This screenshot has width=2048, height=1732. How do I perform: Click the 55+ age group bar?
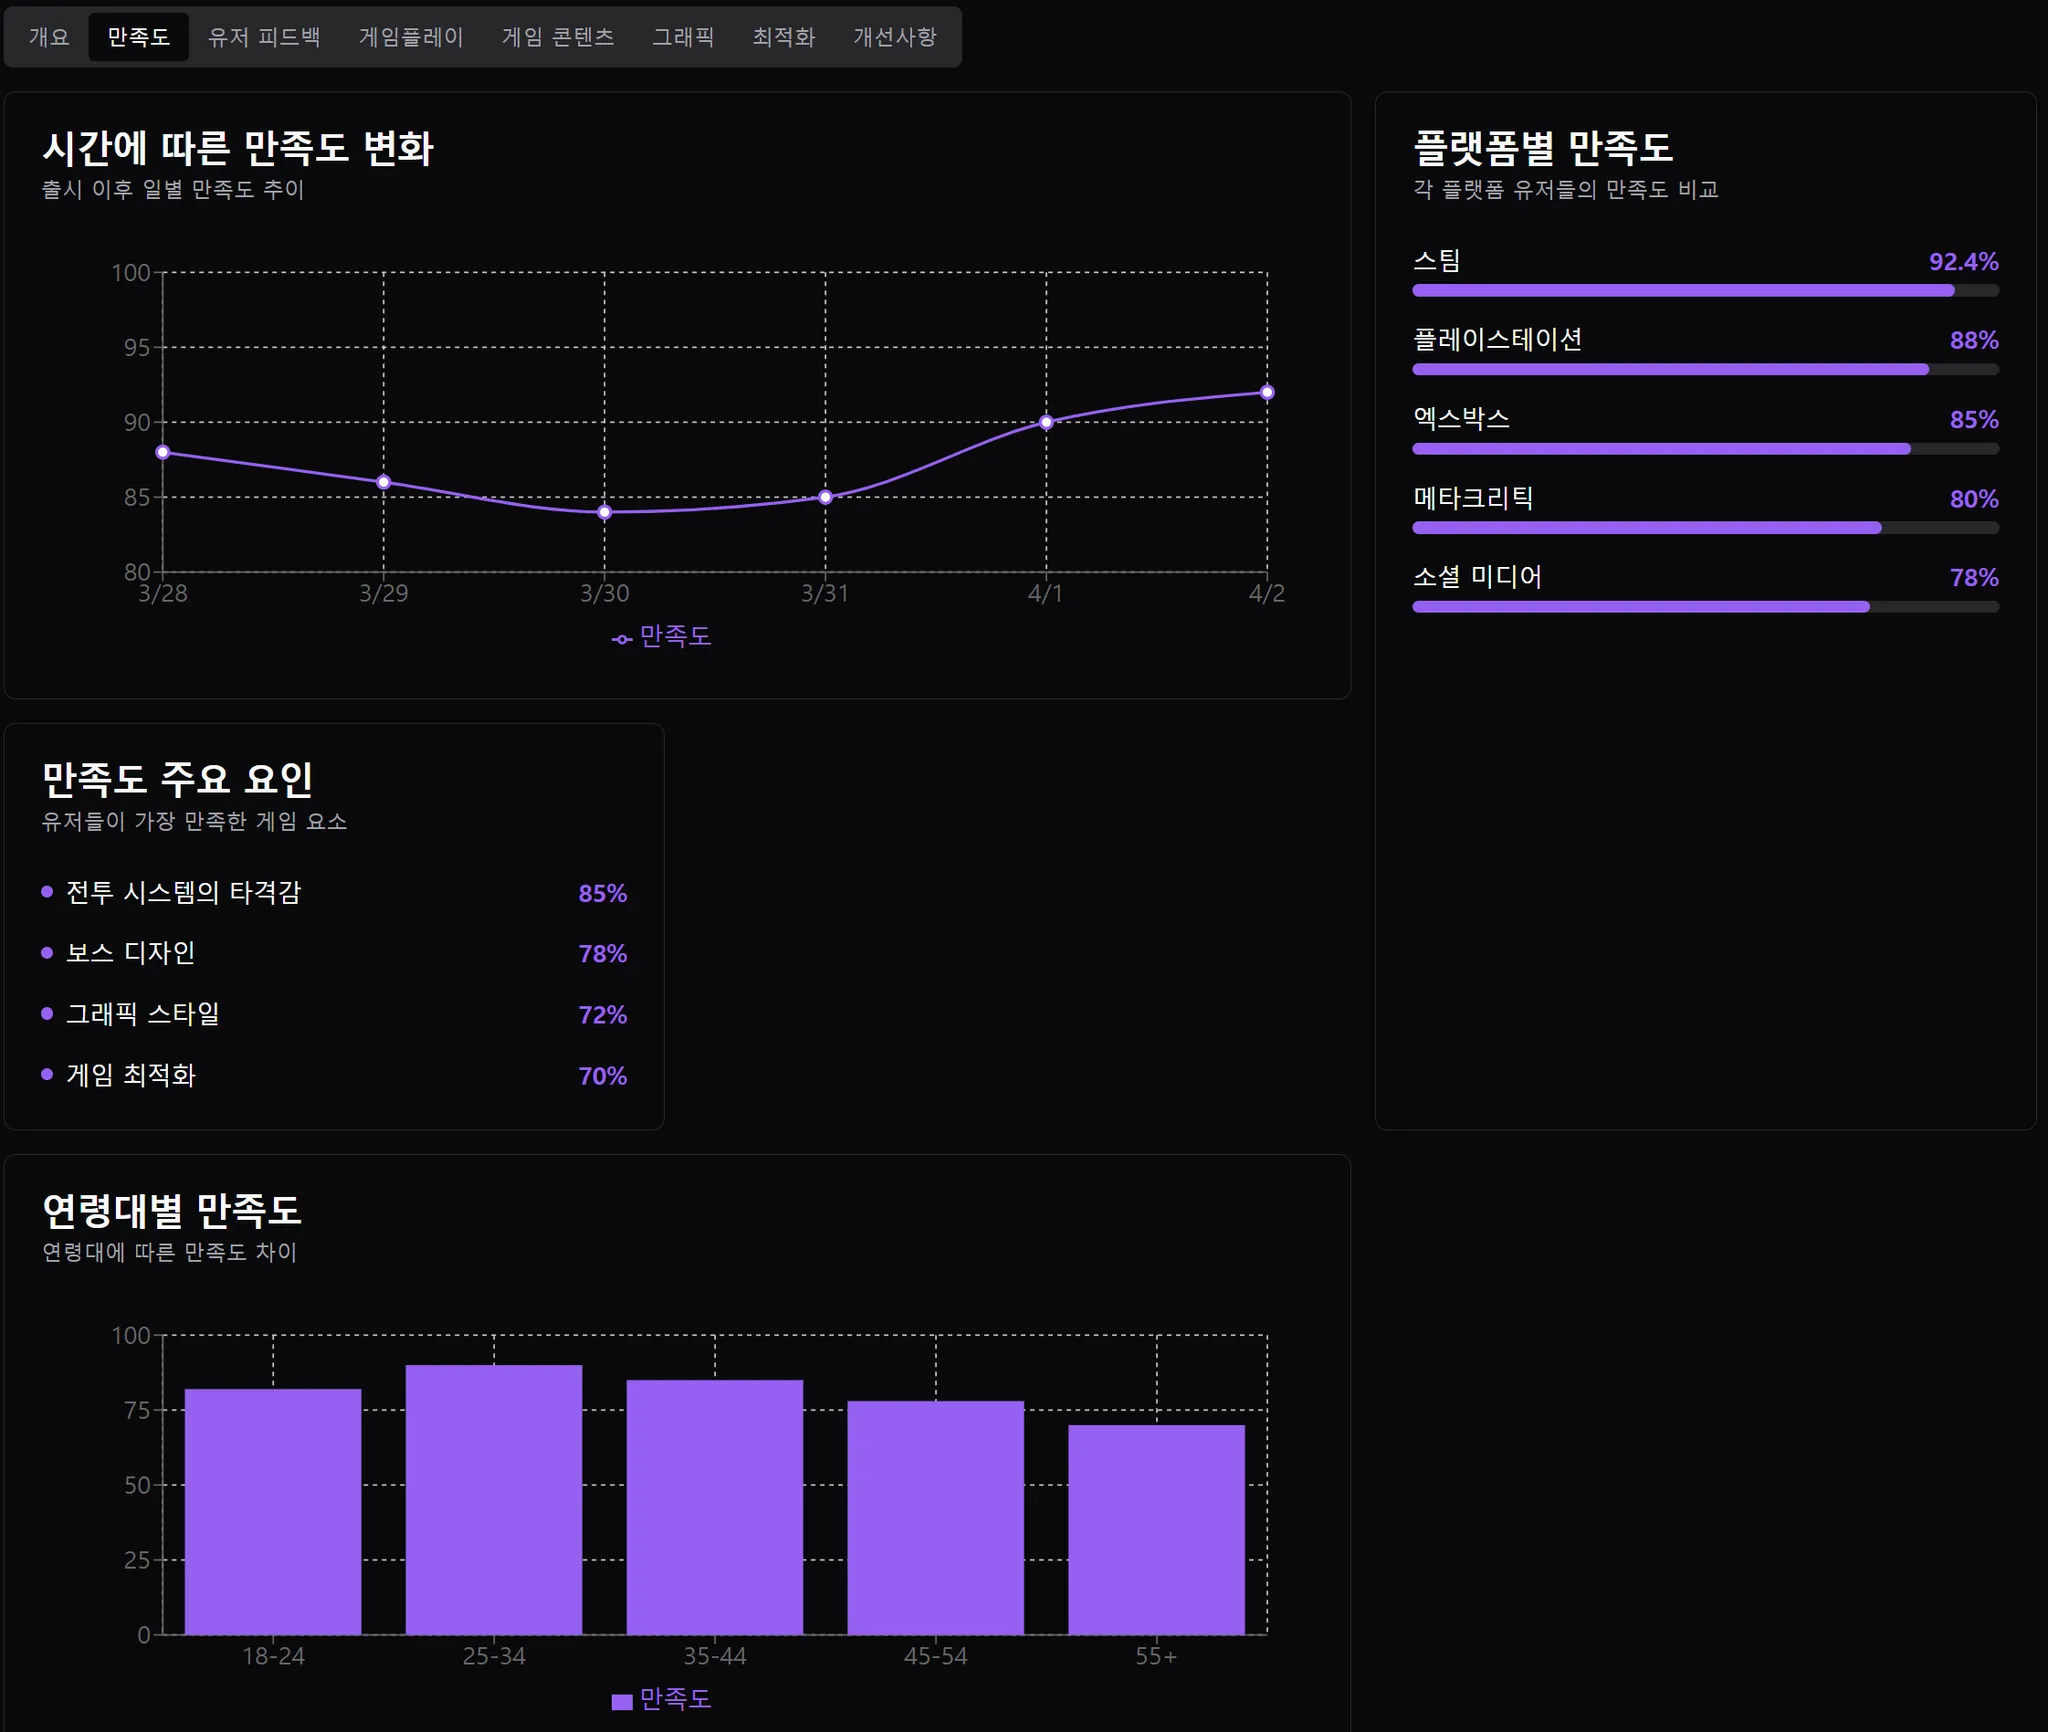(x=1156, y=1529)
